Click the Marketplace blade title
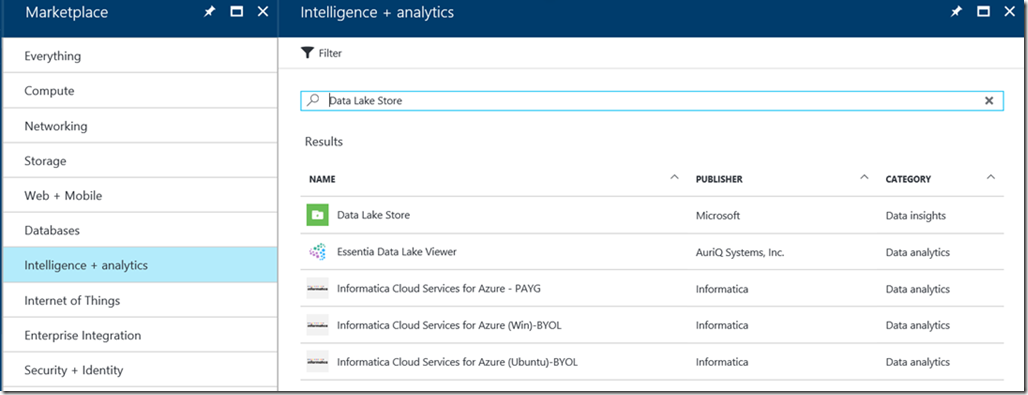 click(x=67, y=12)
